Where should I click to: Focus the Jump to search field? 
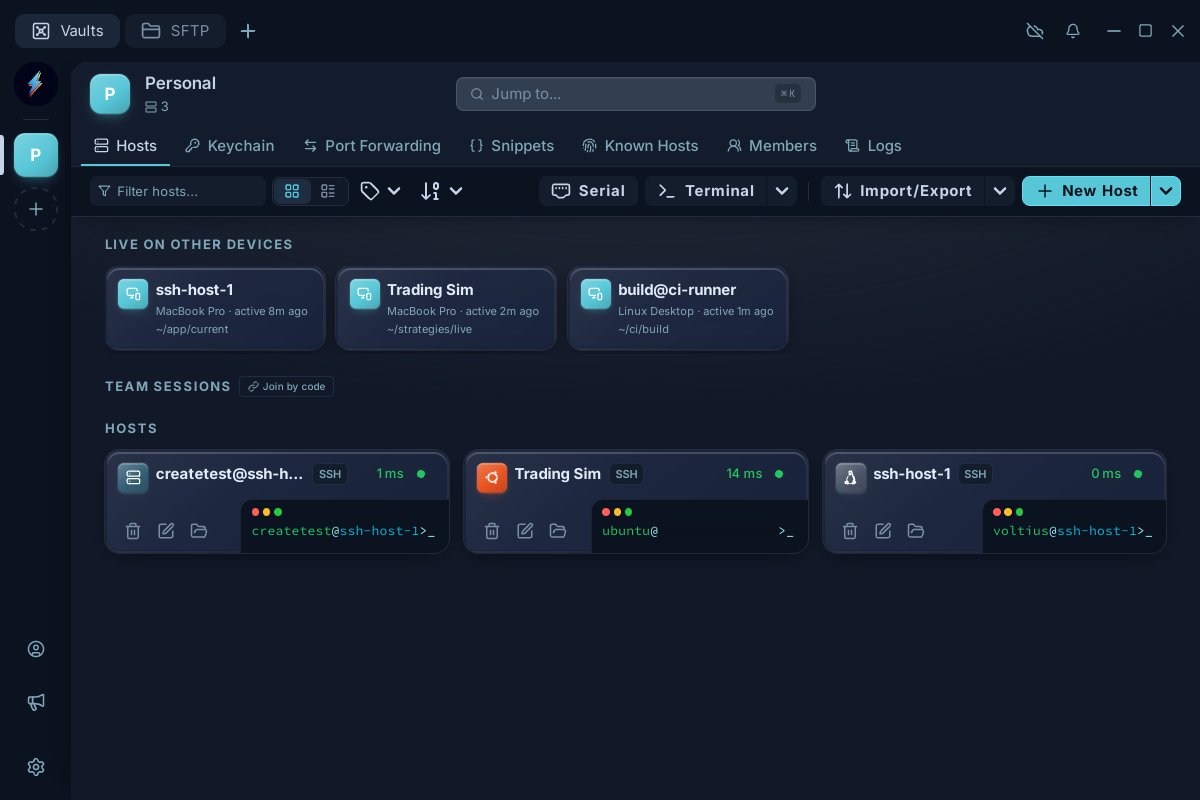click(x=636, y=94)
